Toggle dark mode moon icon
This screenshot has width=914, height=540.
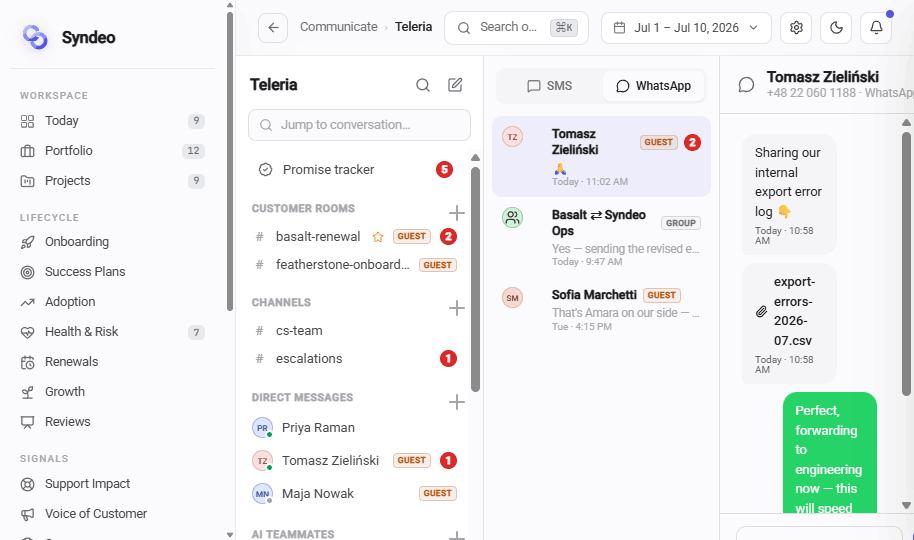(x=836, y=27)
